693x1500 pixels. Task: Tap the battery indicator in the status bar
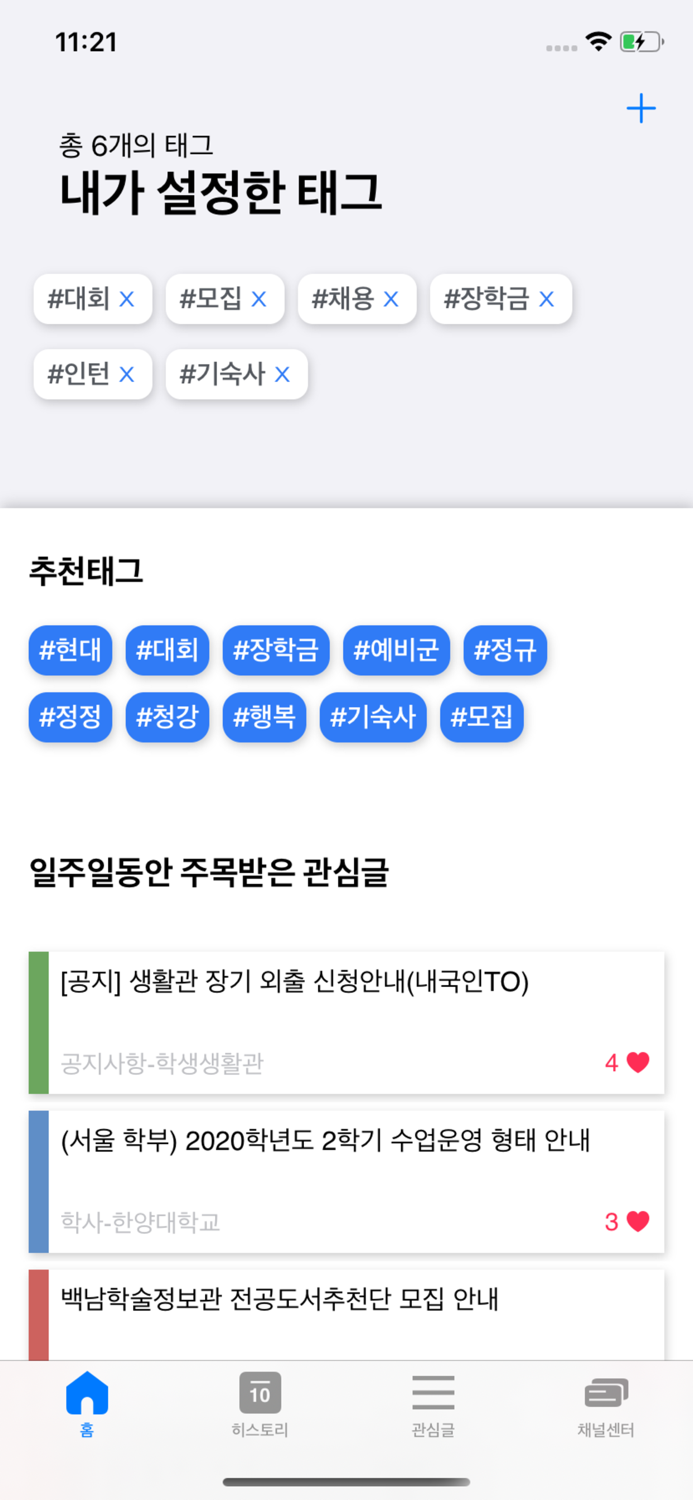(638, 42)
